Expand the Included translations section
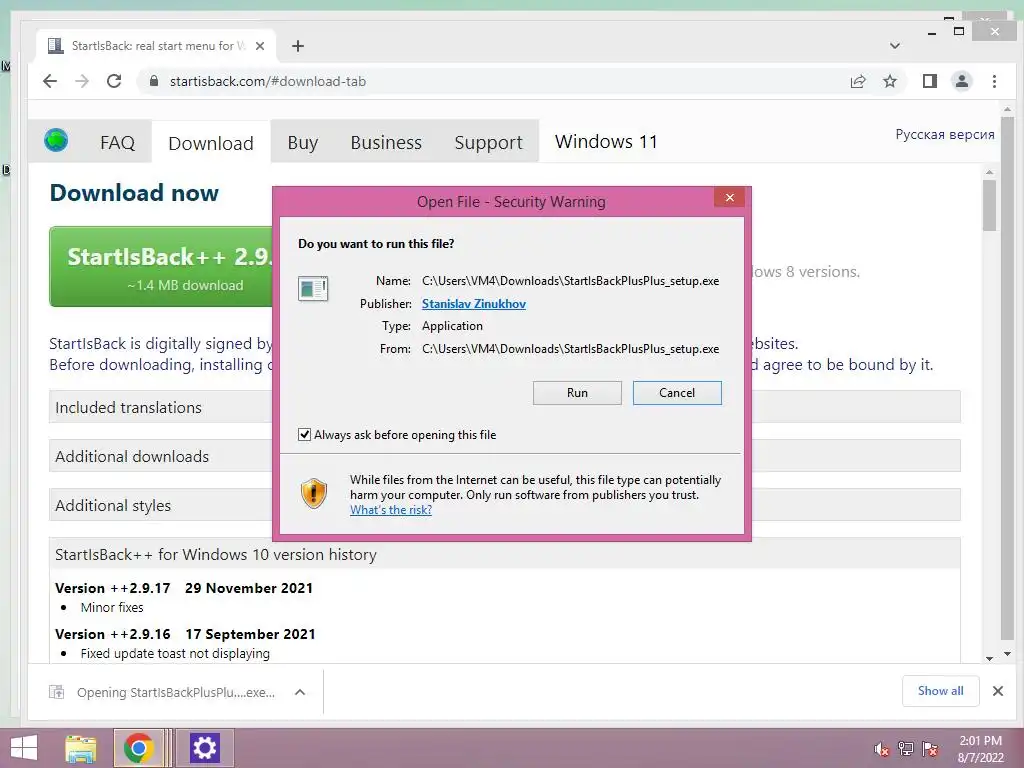 tap(504, 407)
